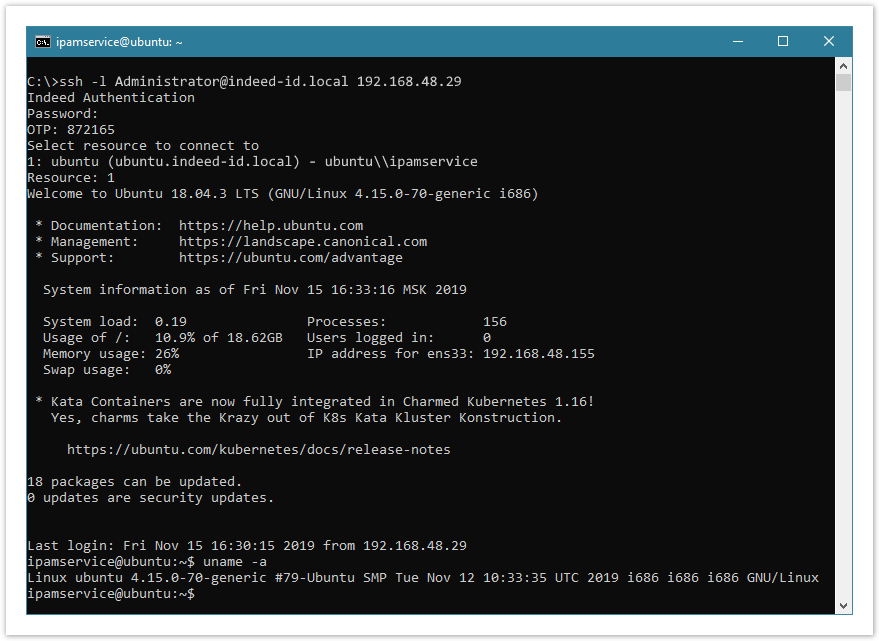The height and width of the screenshot is (641, 879).
Task: Click the Welcome to Ubuntu 18.04.3 LTS line
Action: tap(283, 194)
